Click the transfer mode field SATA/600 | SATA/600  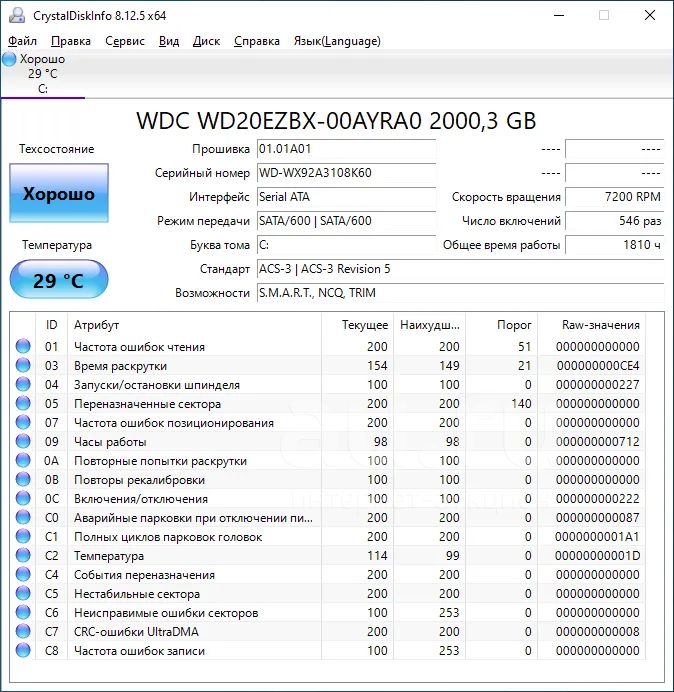tap(346, 221)
